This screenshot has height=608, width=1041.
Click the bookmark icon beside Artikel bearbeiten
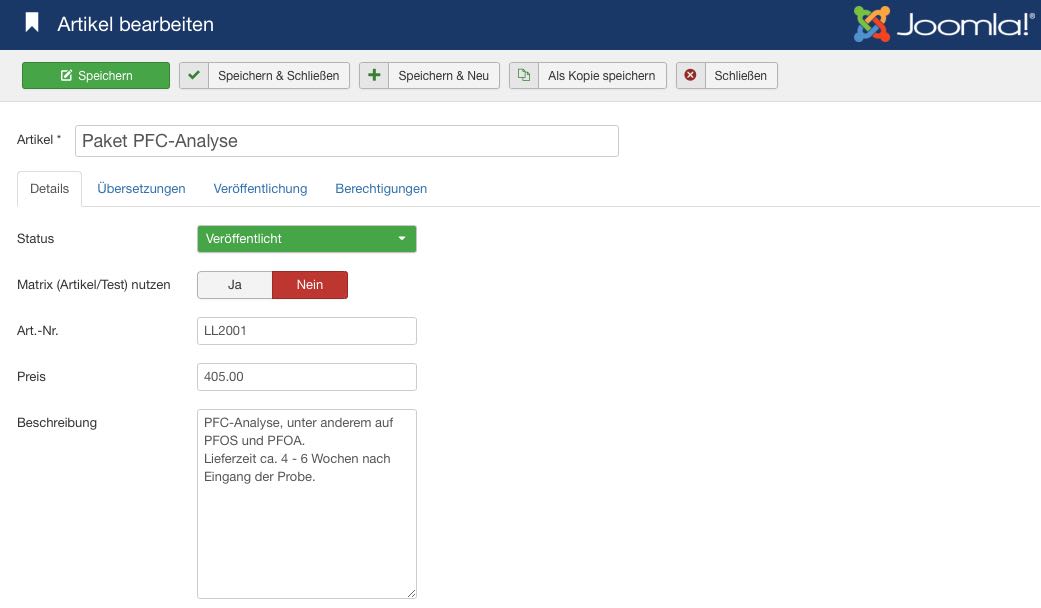click(32, 23)
